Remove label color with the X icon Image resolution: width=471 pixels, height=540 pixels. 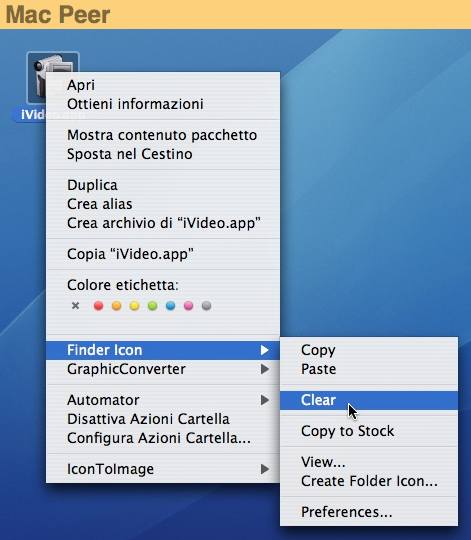(75, 305)
